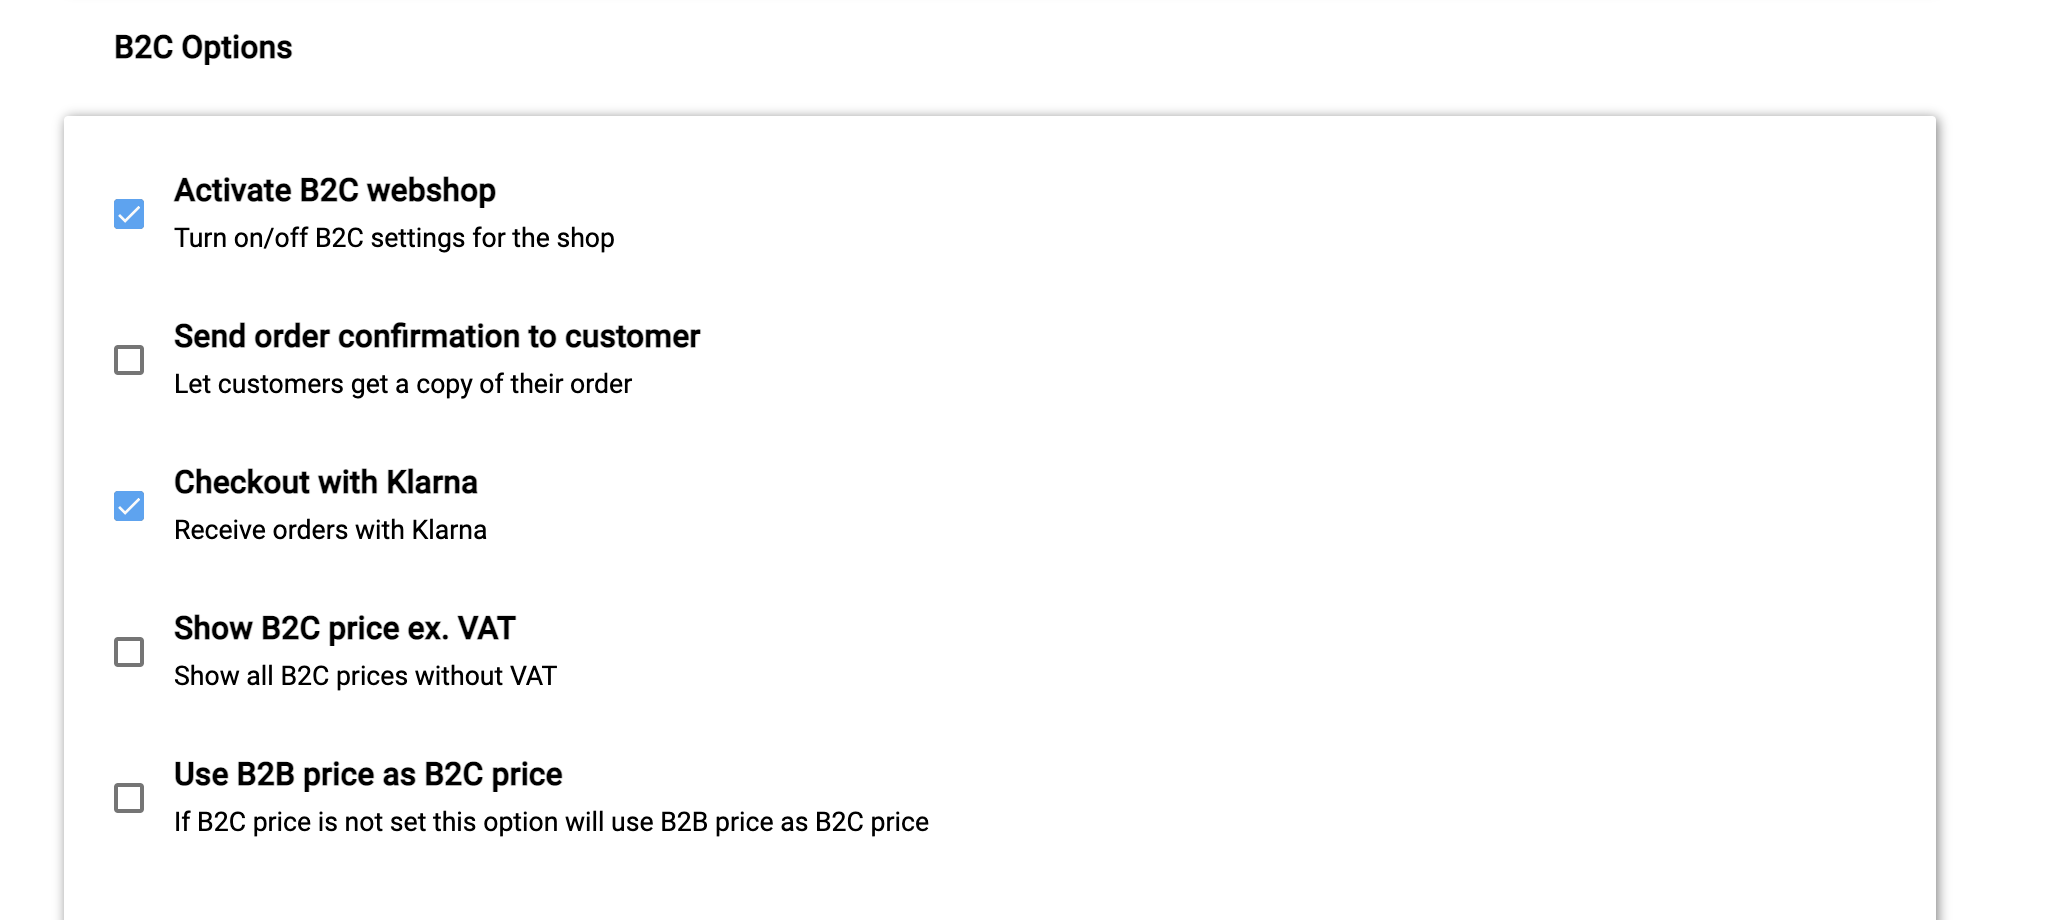Click 'Turn on/off B2C settings for the shop' text
Screen dimensions: 2046x920
tap(393, 238)
